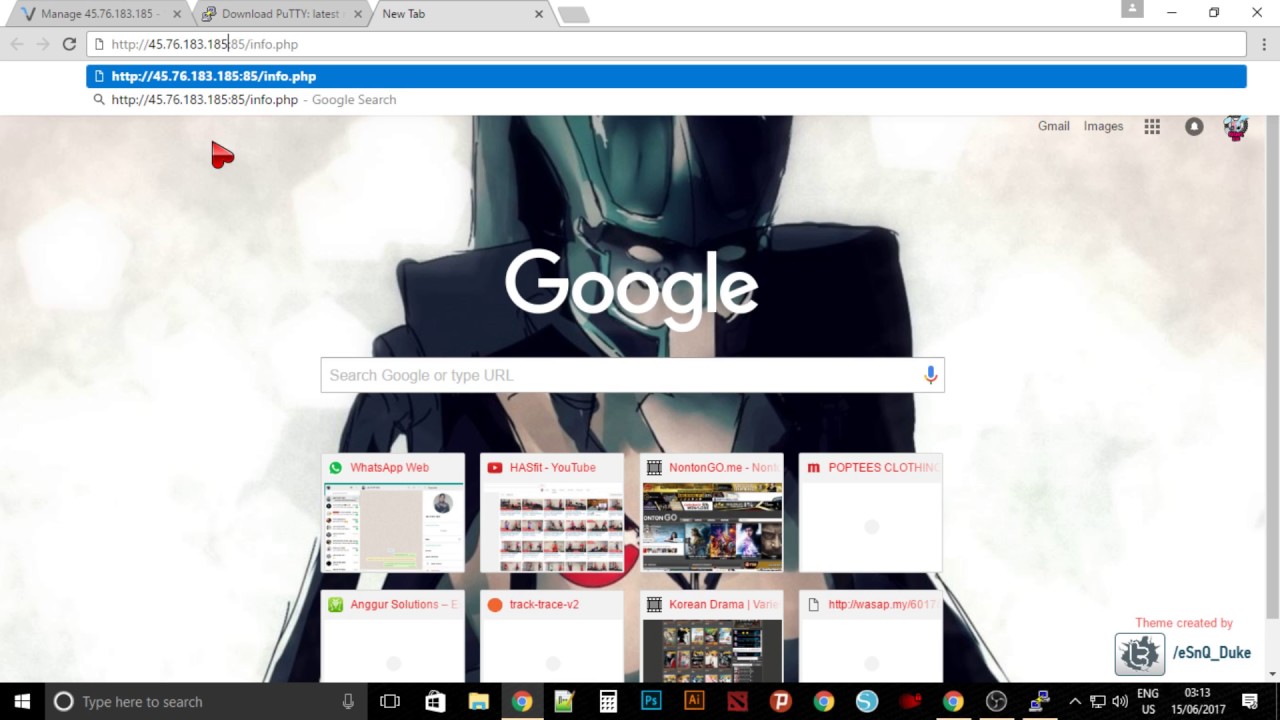Click the address bar URL field
Screen dimensions: 1280x720
(x=666, y=44)
